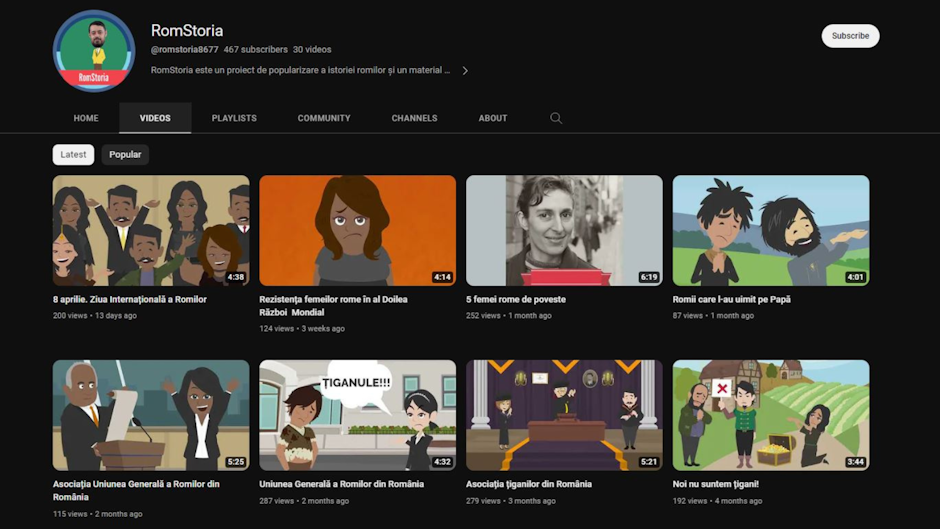The image size is (940, 529).
Task: Switch to the Home tab
Action: 86,118
